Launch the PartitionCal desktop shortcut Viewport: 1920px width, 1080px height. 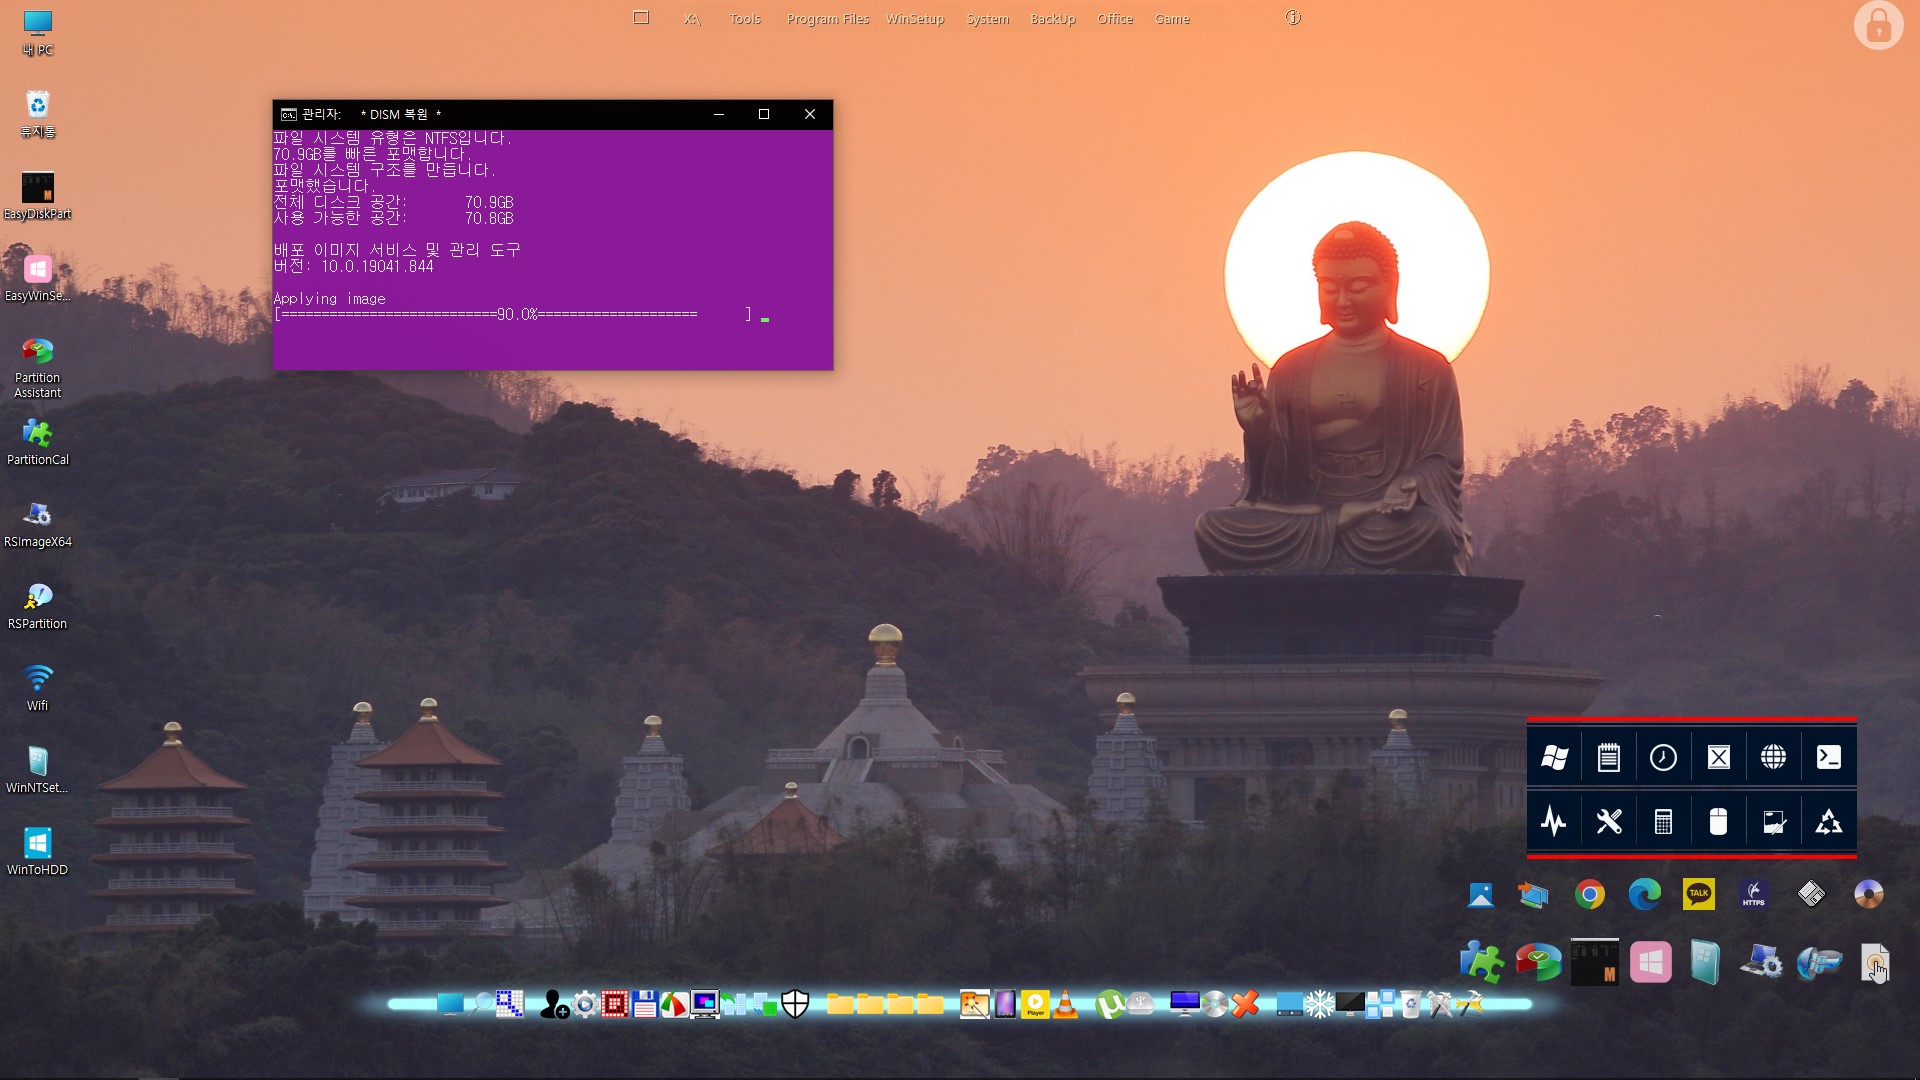38,443
